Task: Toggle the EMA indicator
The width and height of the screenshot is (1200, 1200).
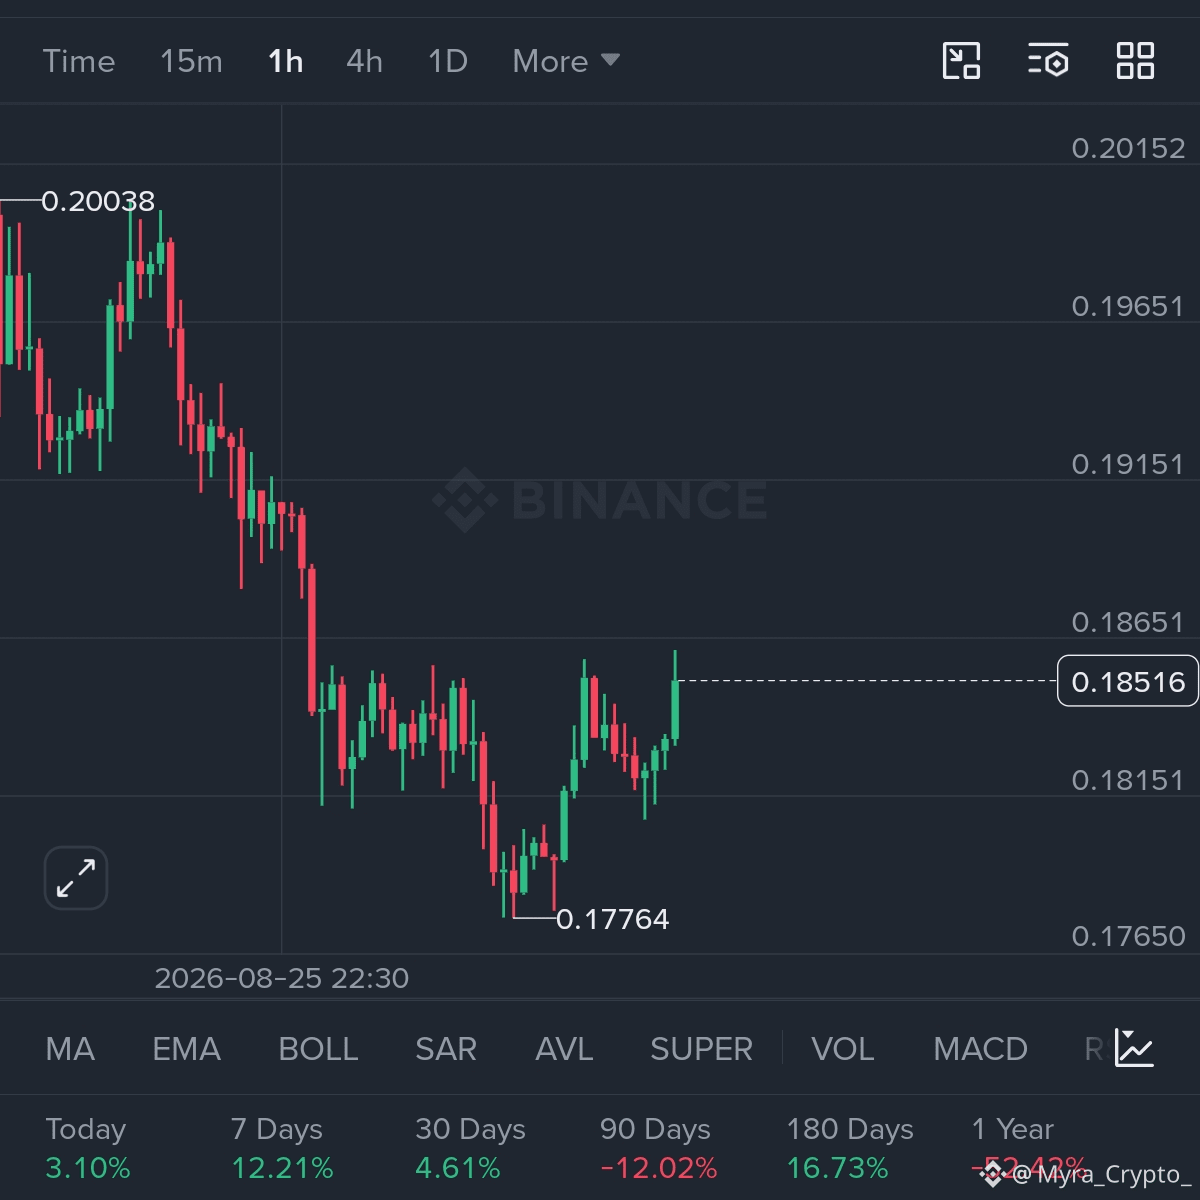Action: pyautogui.click(x=186, y=1049)
